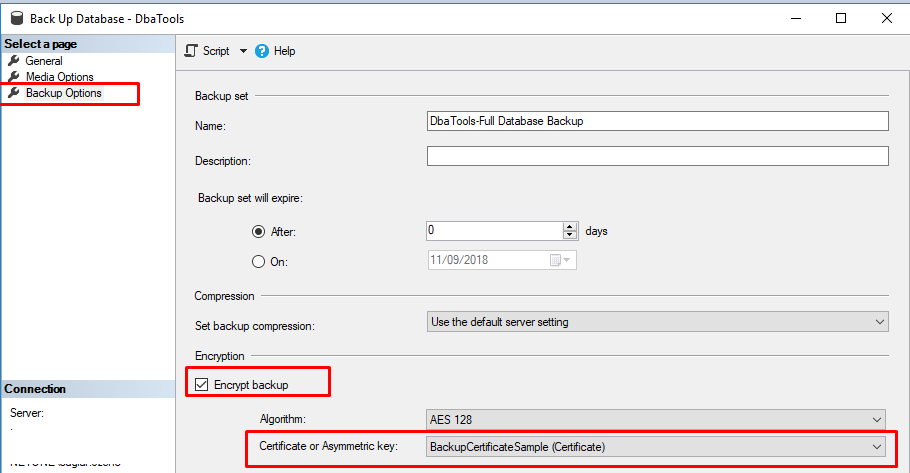Switch to the Media Options page
910x473 pixels.
pyautogui.click(x=60, y=77)
